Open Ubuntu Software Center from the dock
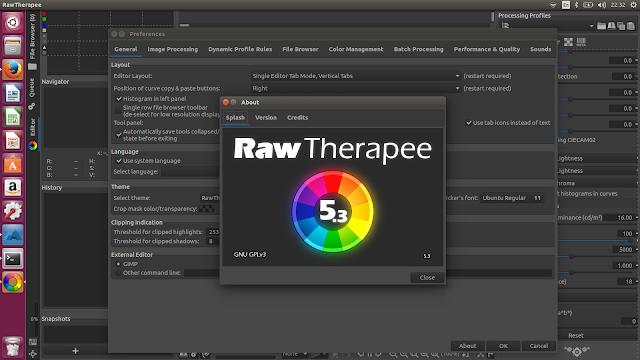The width and height of the screenshot is (640, 360). (13, 164)
